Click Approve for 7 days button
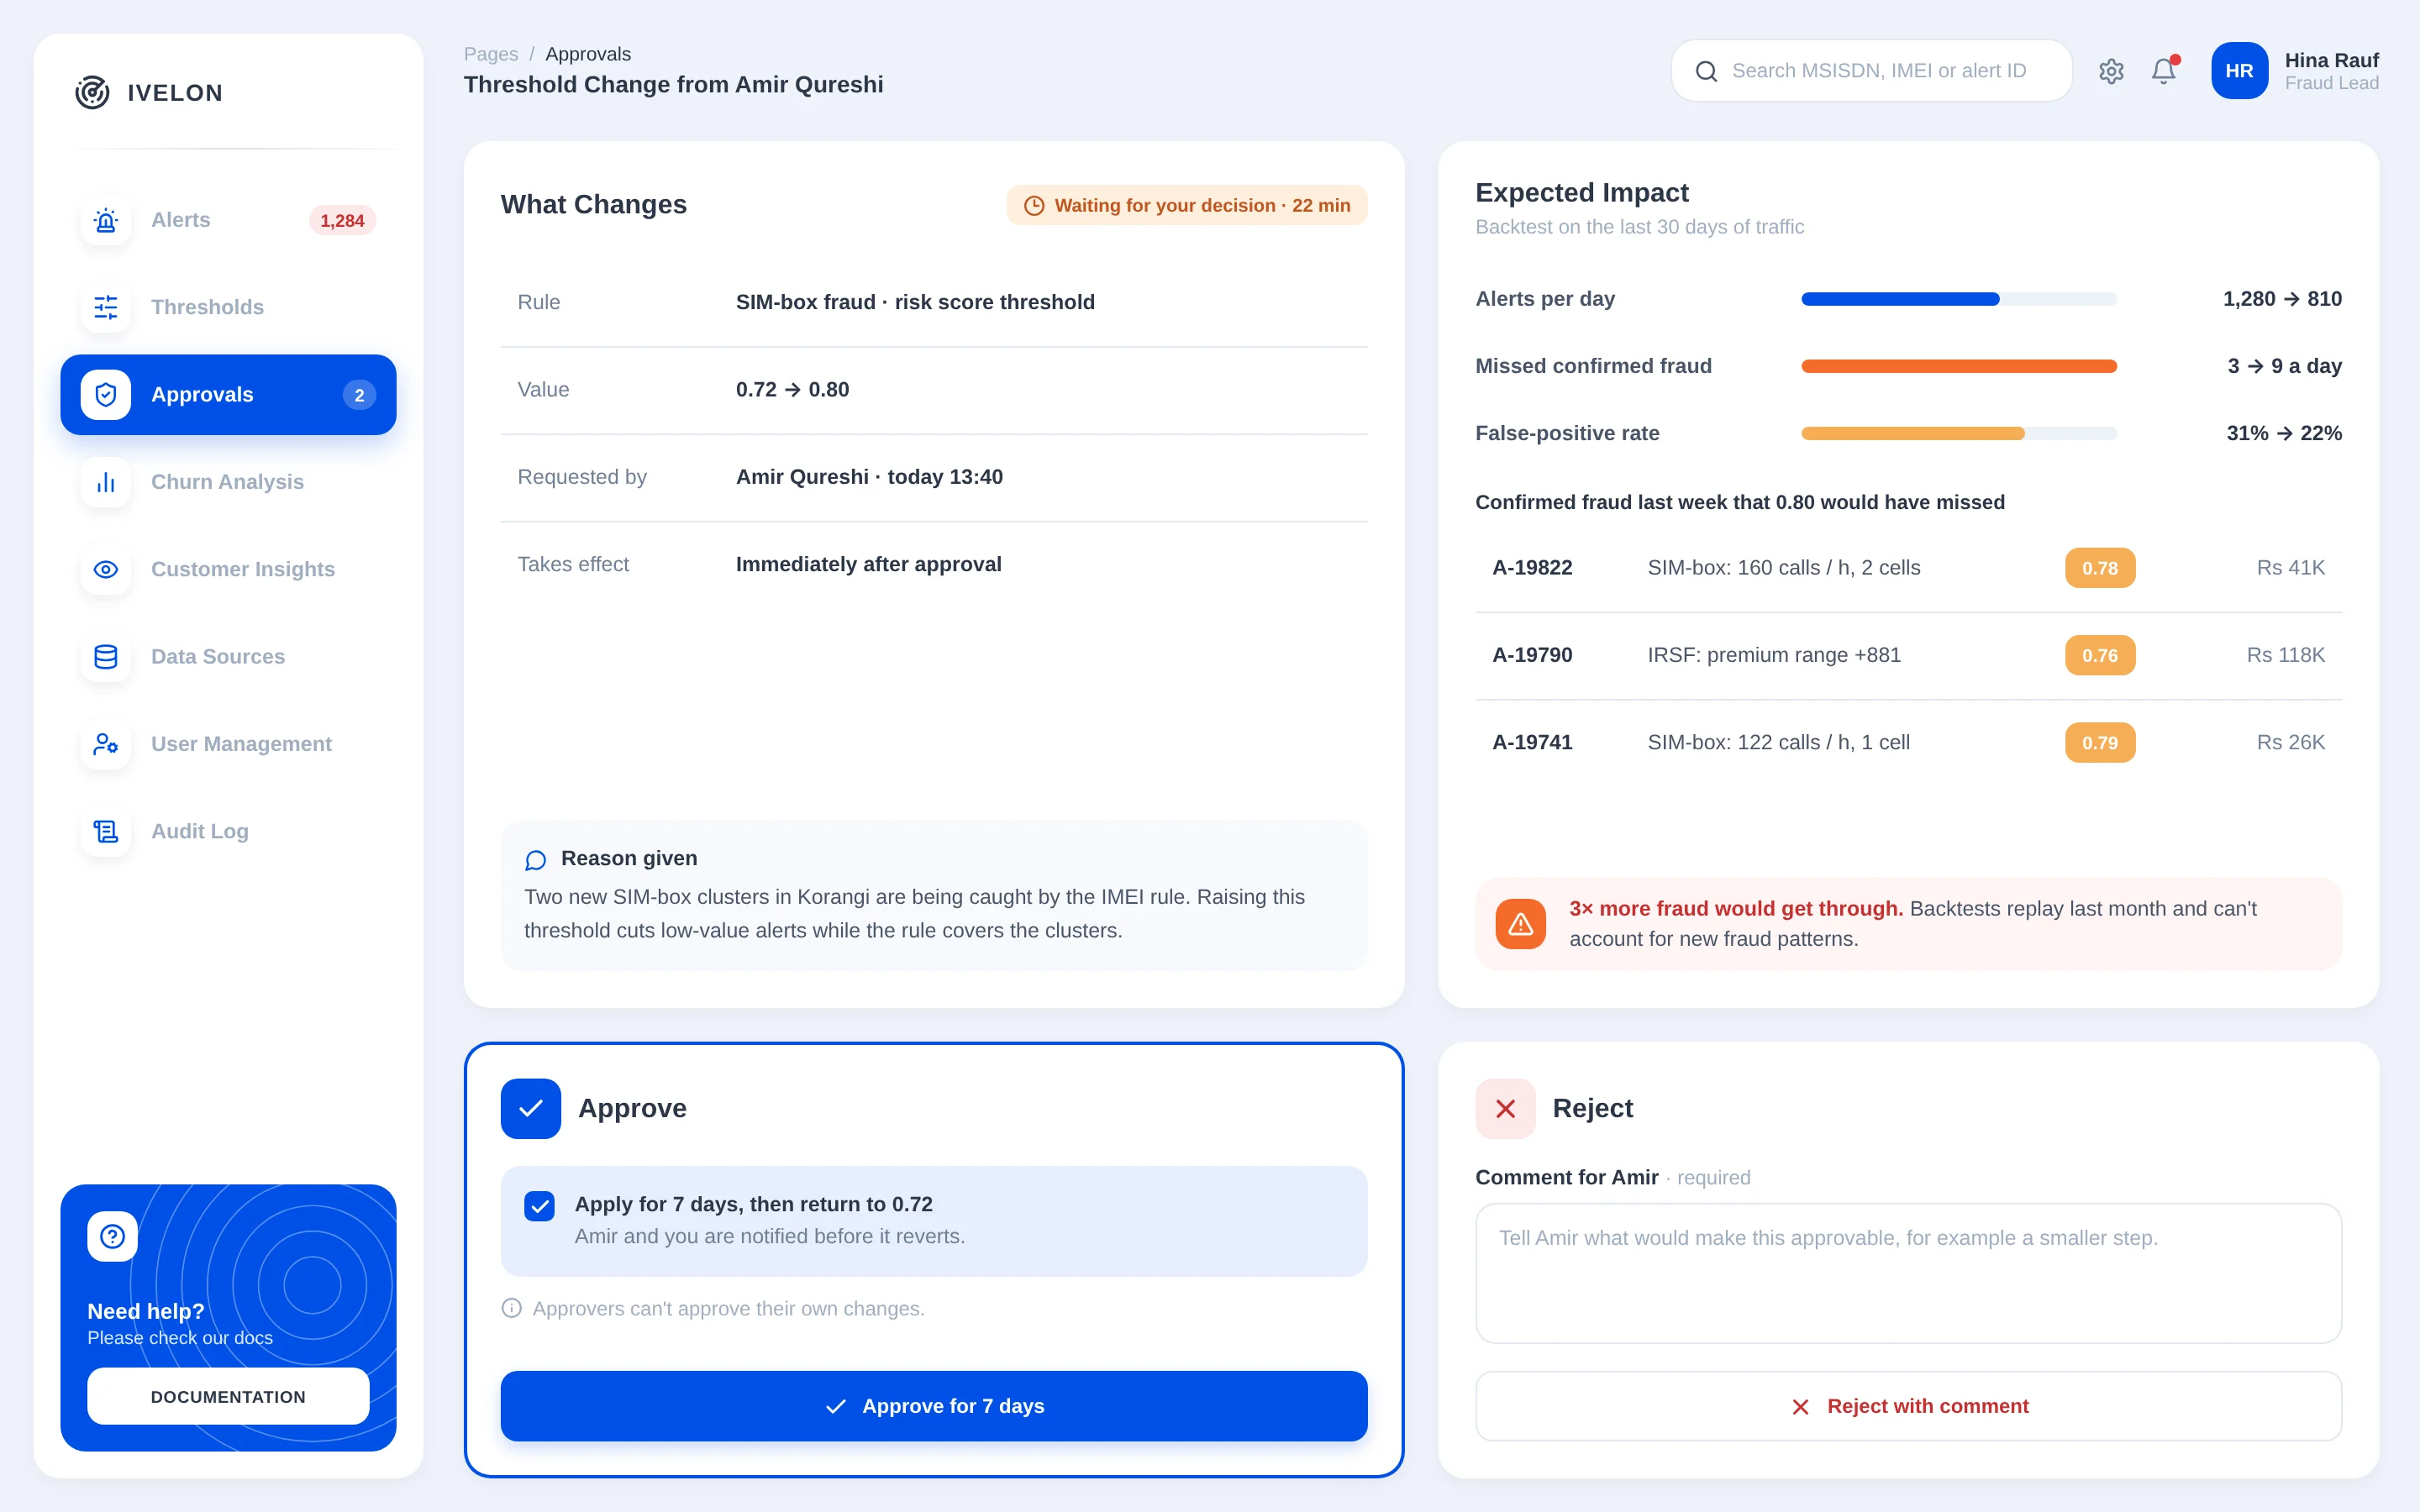Viewport: 2420px width, 1512px height. point(934,1406)
